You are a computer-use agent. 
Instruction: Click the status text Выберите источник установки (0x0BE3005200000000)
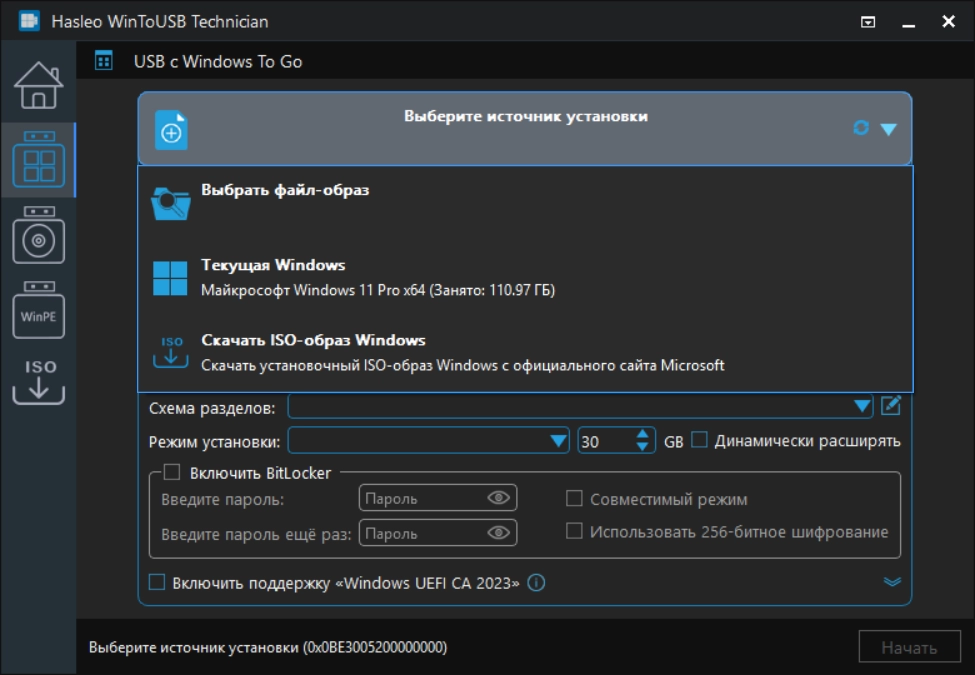[268, 647]
